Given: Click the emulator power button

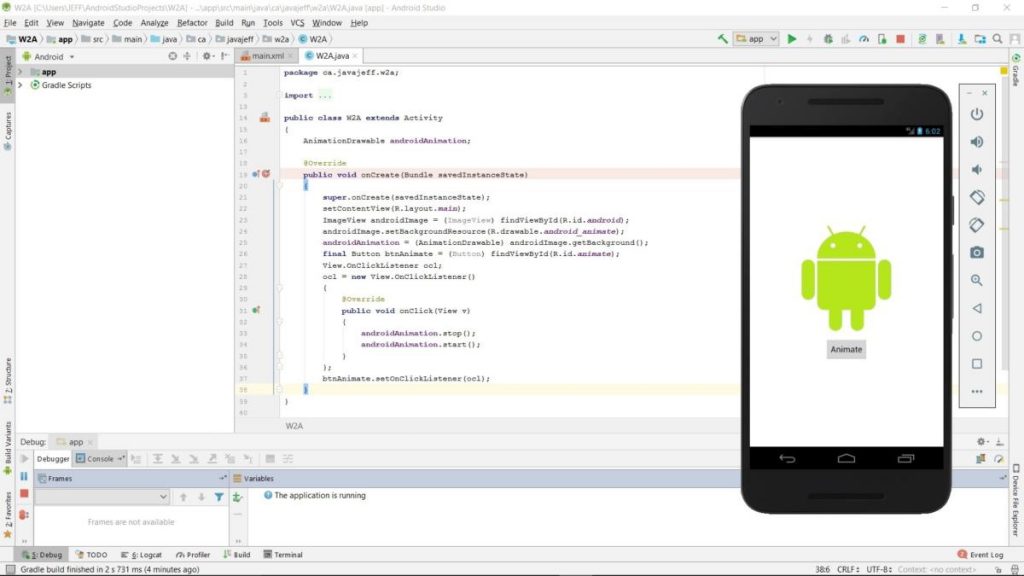Looking at the screenshot, I should (x=976, y=114).
